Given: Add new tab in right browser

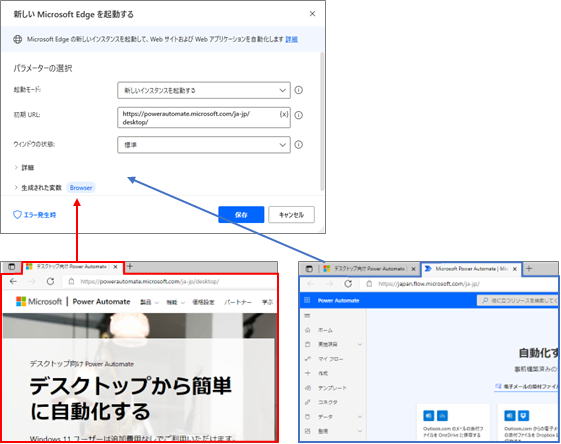Looking at the screenshot, I should pos(529,268).
